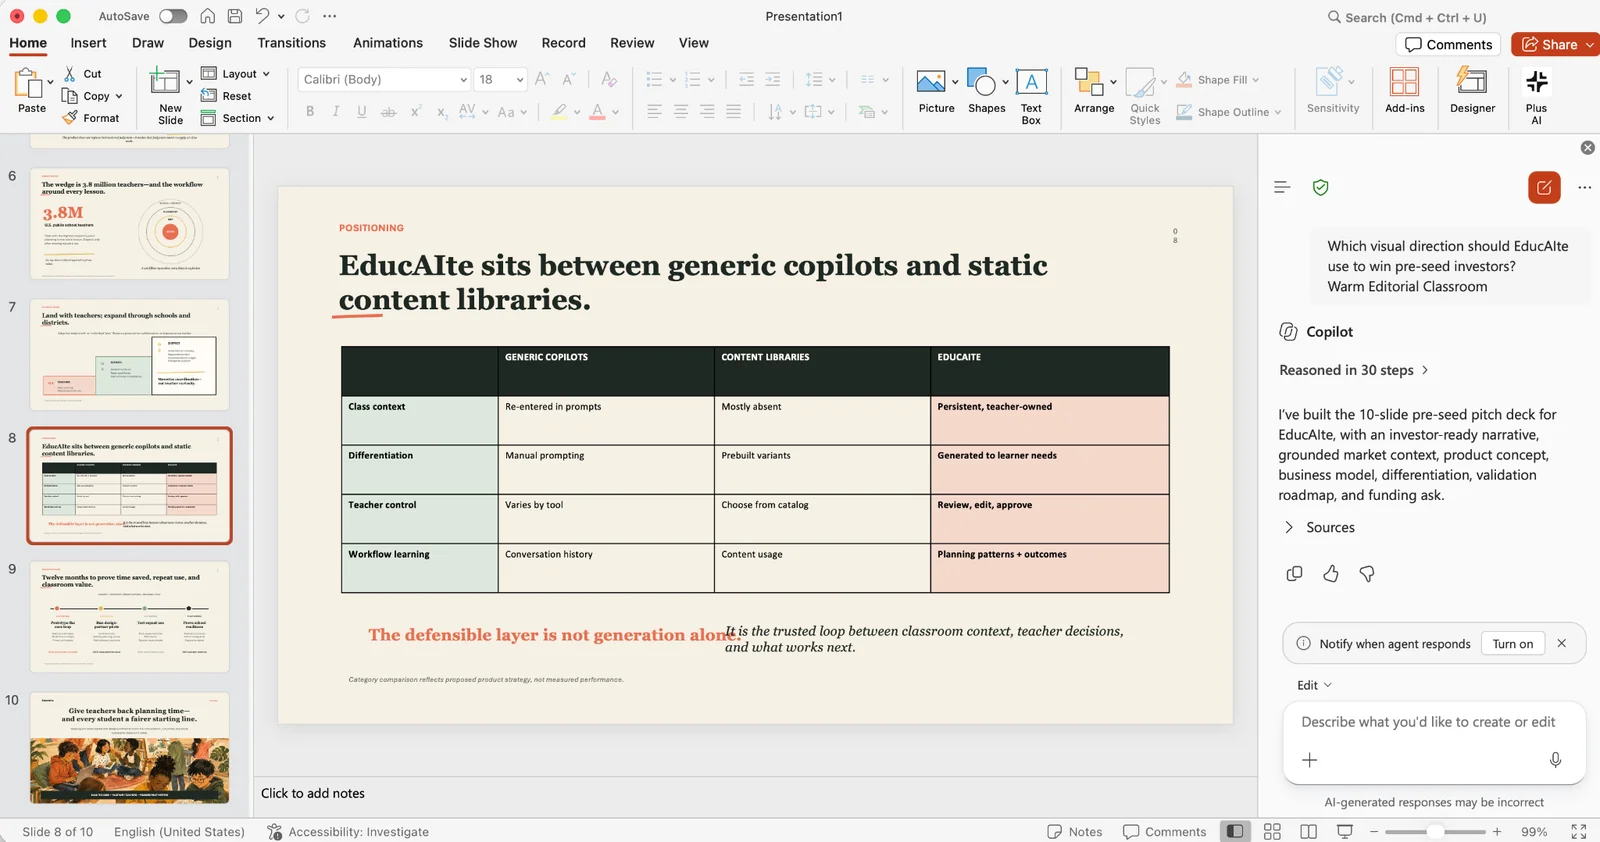Open the Comments button at top right

[x=1448, y=44]
